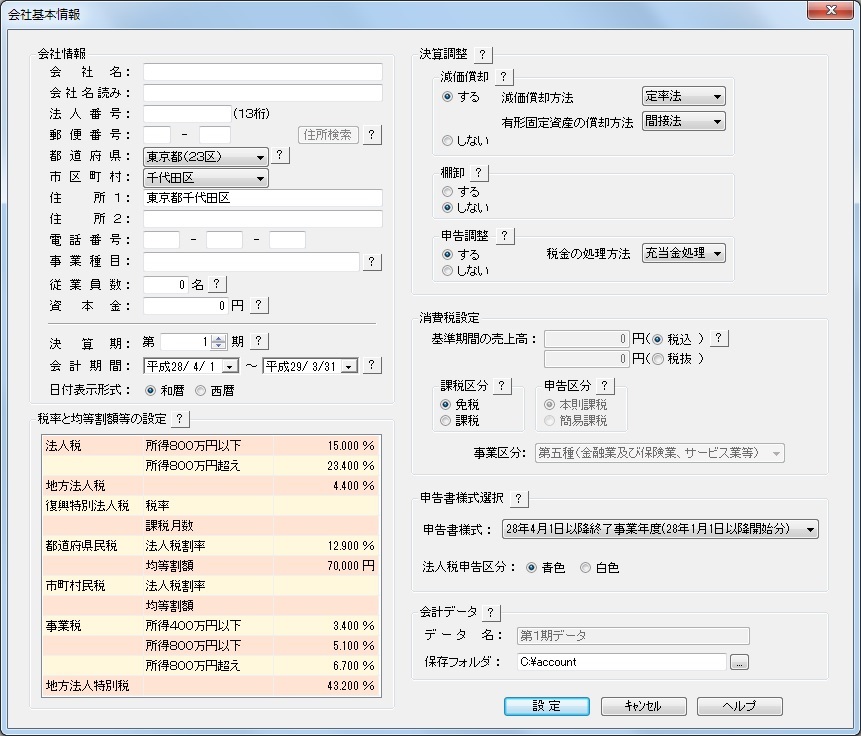The width and height of the screenshot is (861, 736).
Task: Click the キャンセル button
Action: click(x=643, y=706)
